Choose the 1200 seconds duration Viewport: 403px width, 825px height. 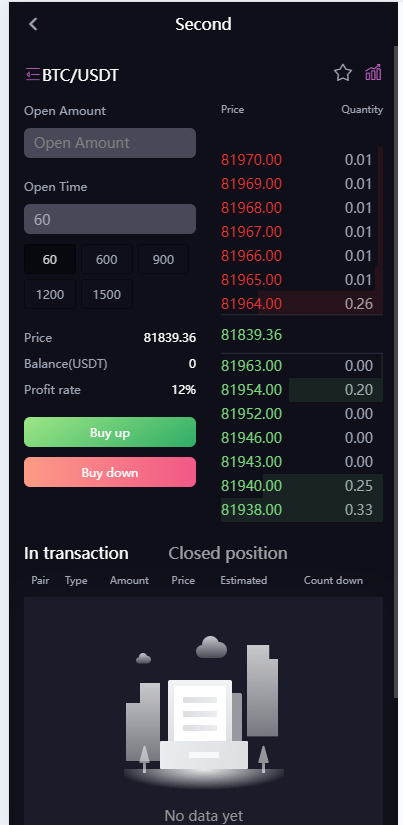tap(50, 294)
